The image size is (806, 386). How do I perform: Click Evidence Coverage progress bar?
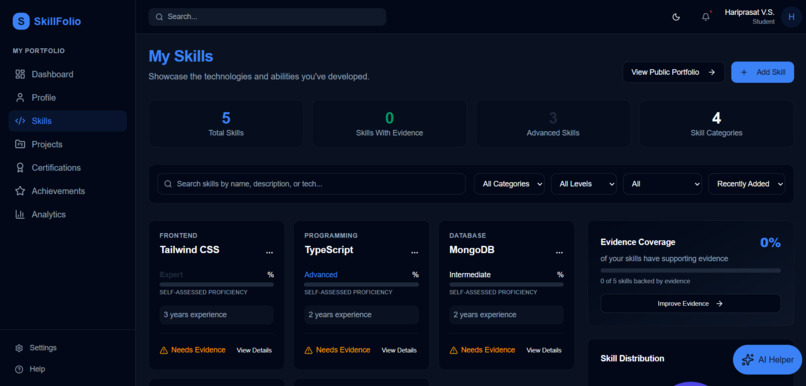tap(690, 270)
